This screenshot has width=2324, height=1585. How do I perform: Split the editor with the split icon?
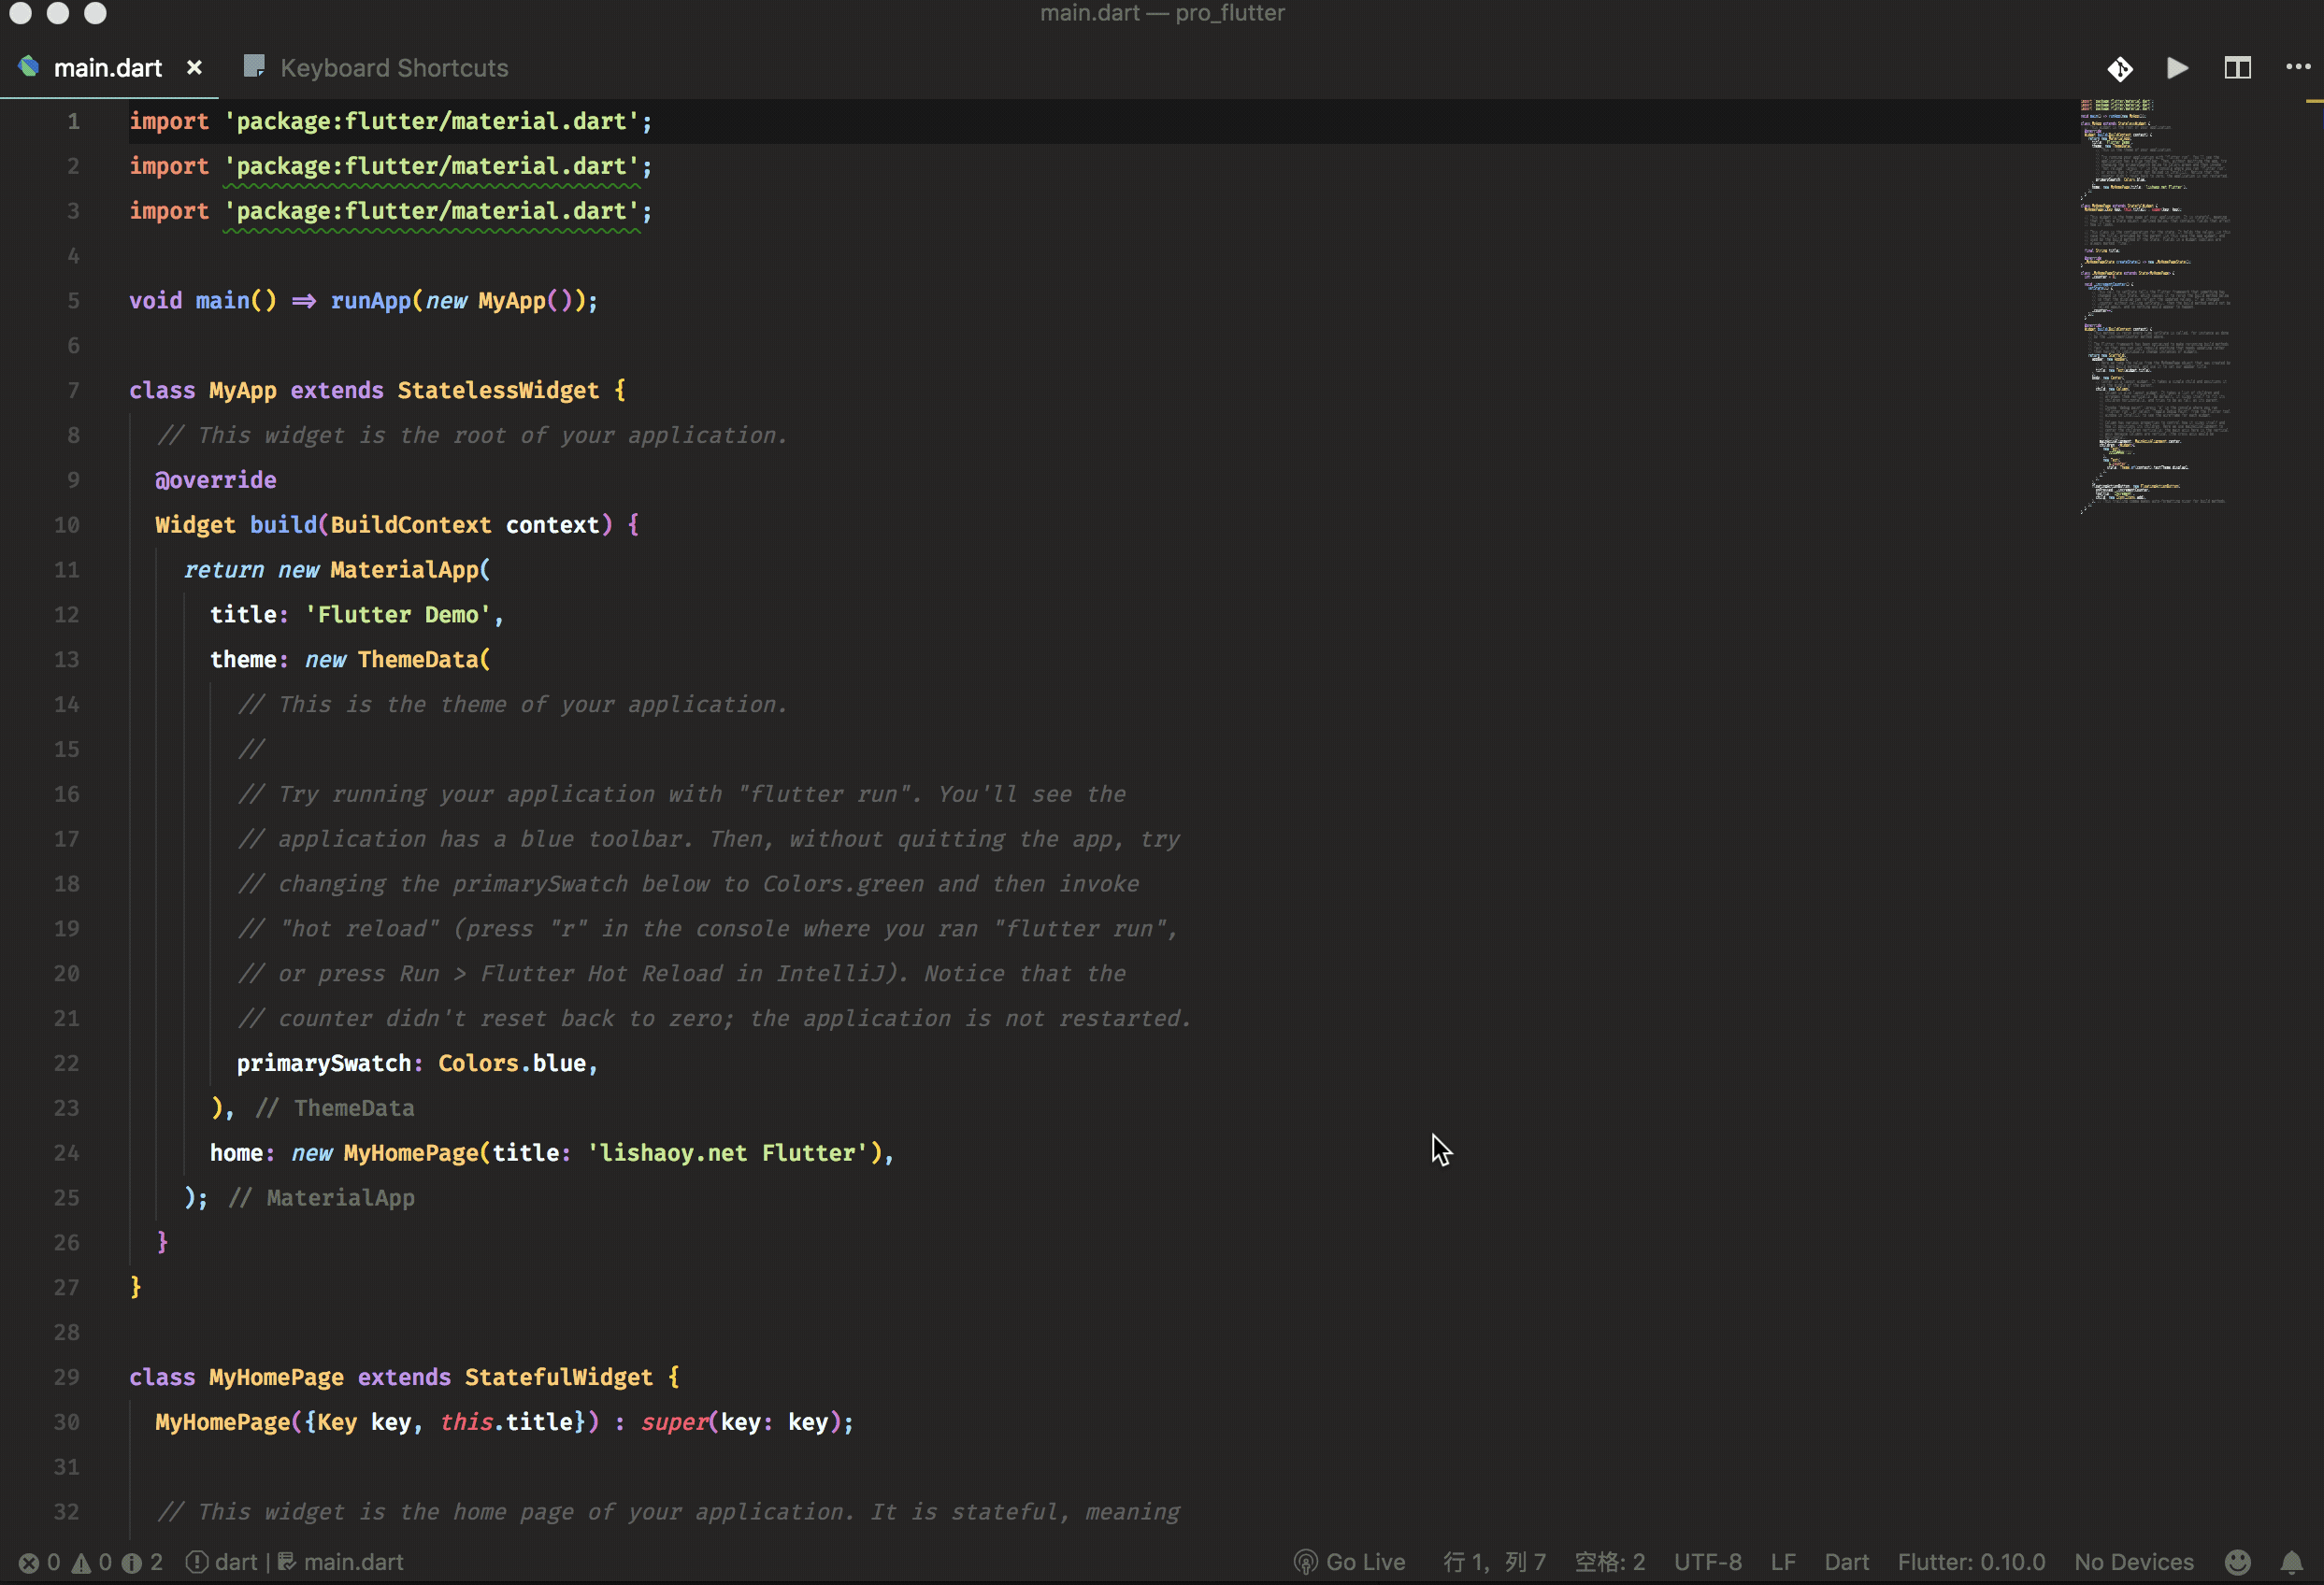(x=2237, y=68)
